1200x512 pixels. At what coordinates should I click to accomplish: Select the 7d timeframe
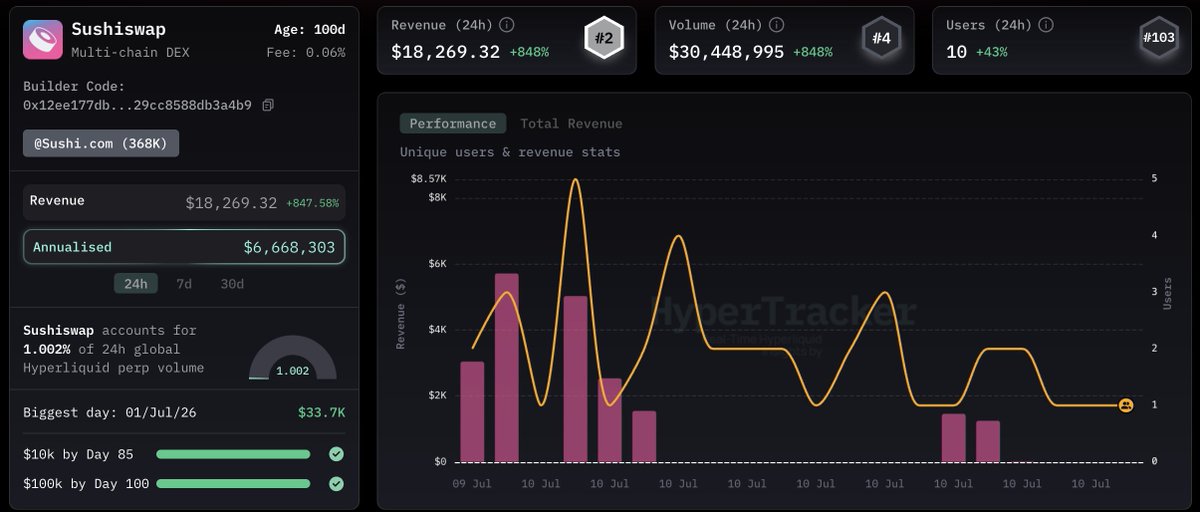(x=184, y=283)
